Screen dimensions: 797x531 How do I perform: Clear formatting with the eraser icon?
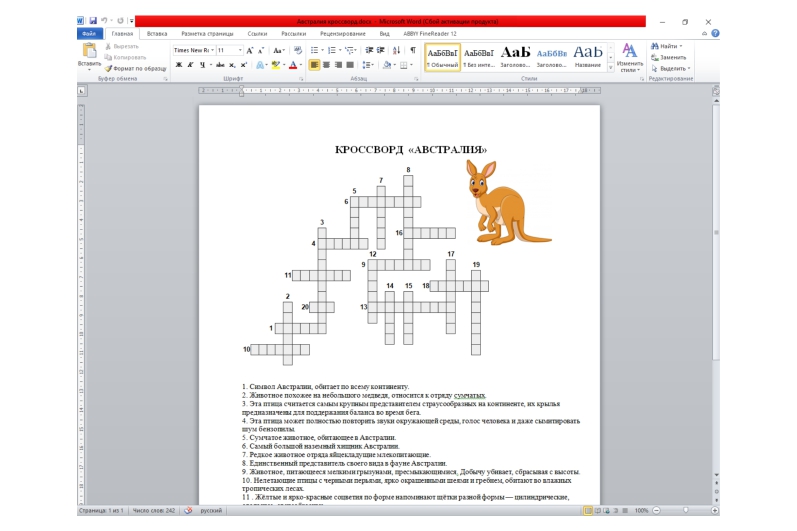pyautogui.click(x=298, y=50)
